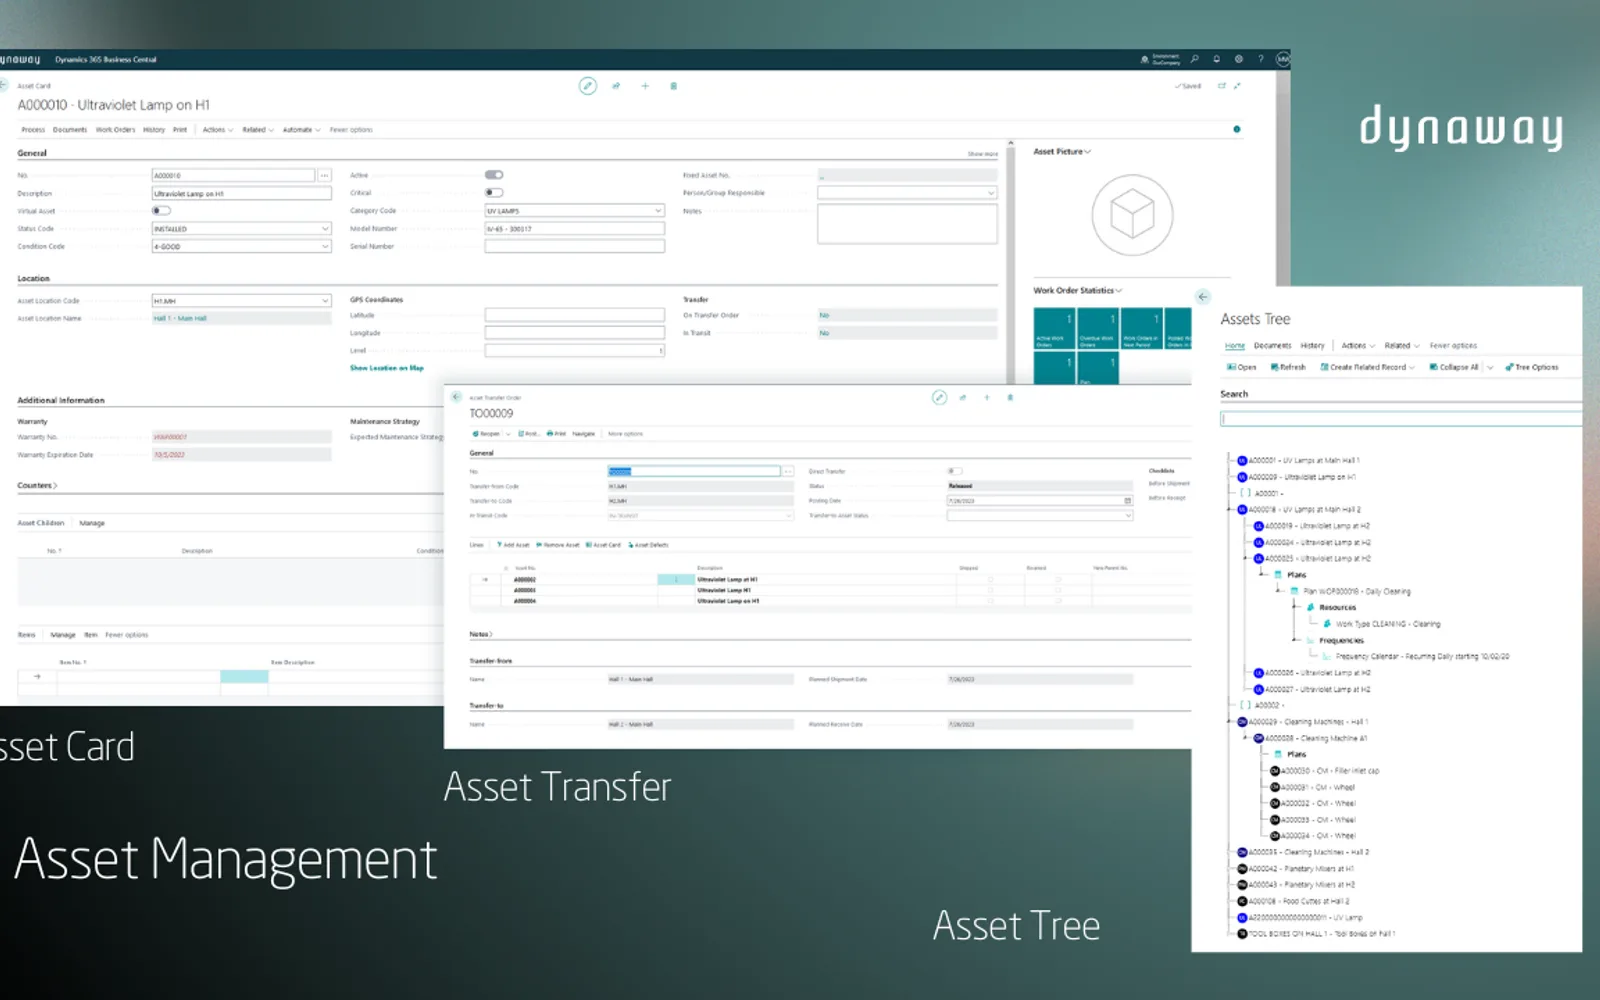Open the Asset Location Code dropdown

pos(324,301)
